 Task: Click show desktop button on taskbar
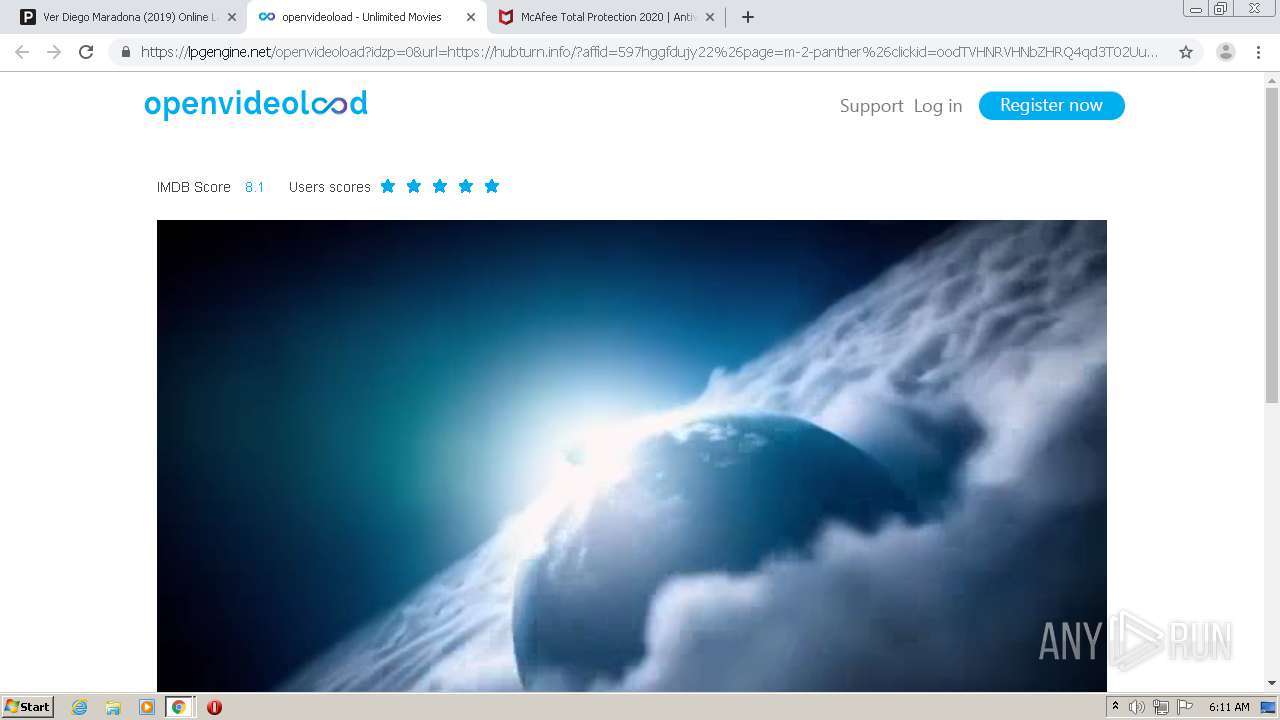coord(1269,707)
